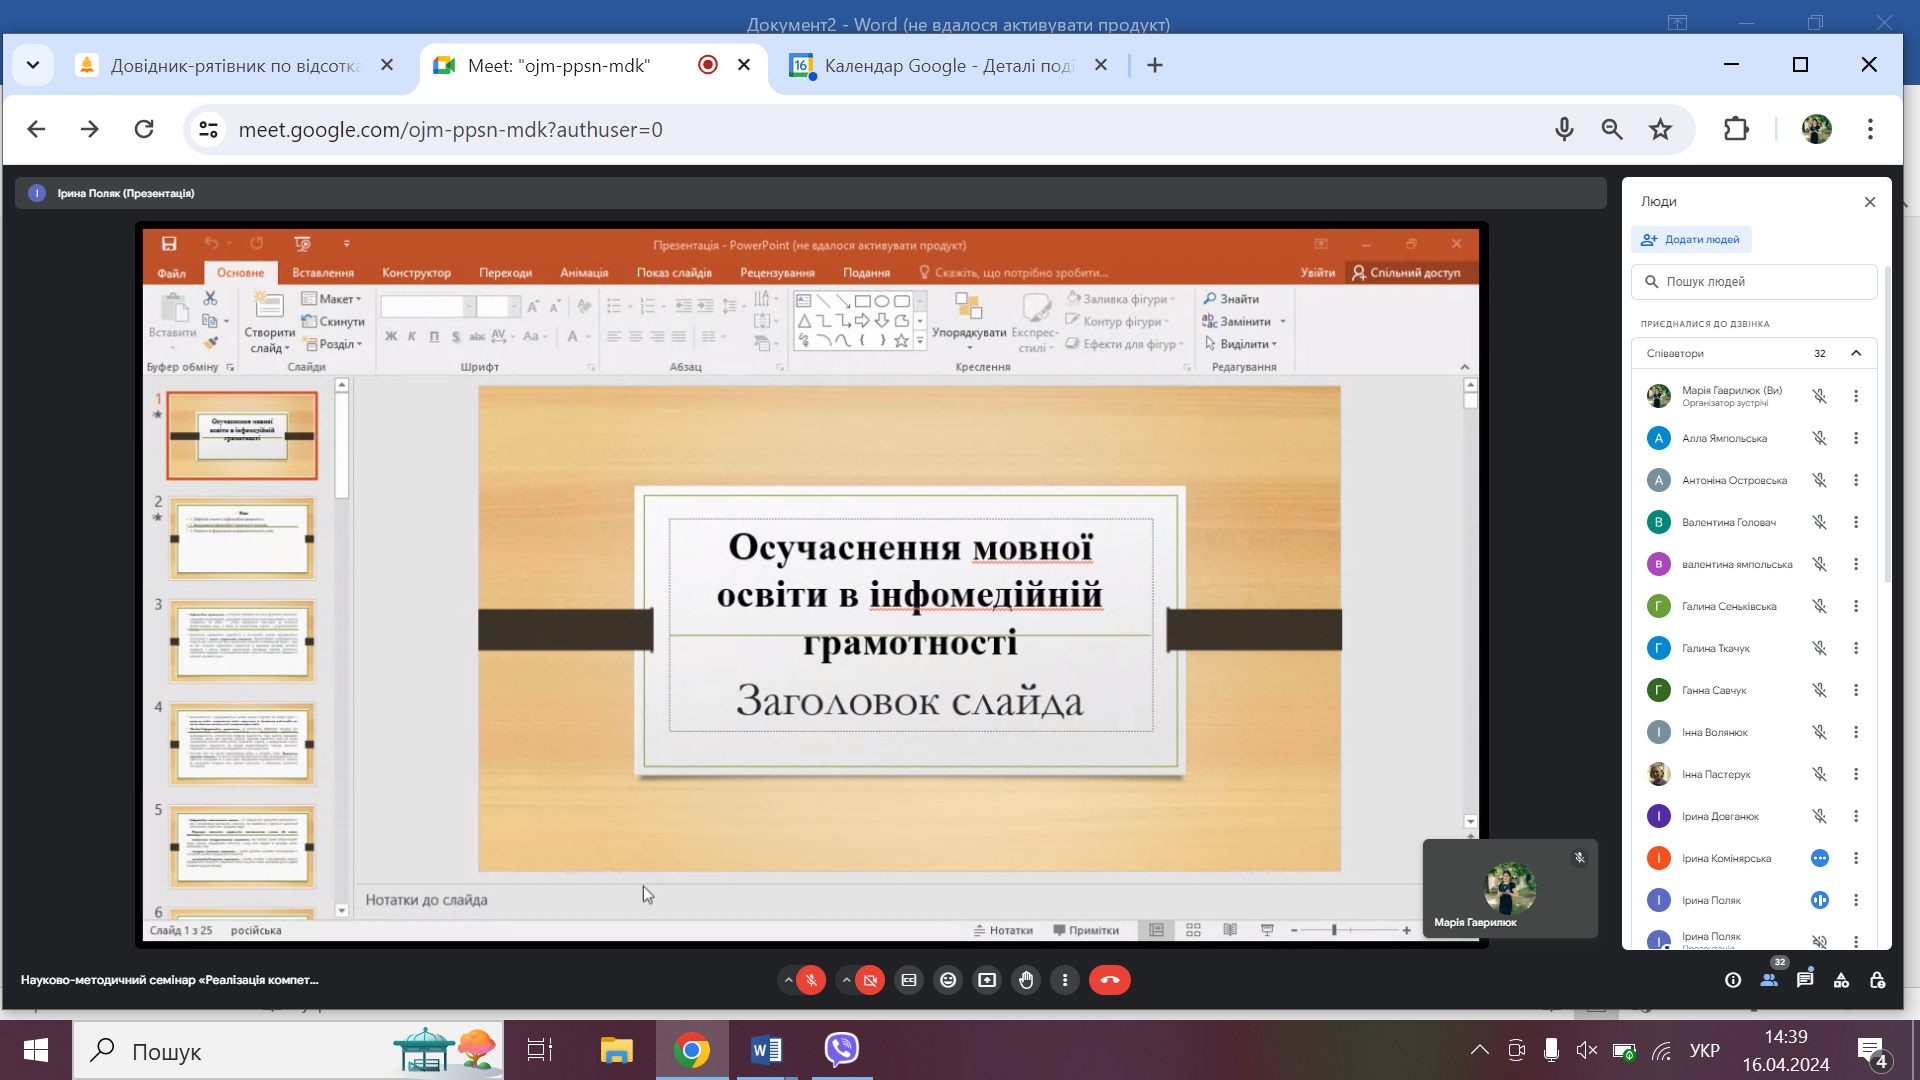Screen dimensions: 1920x1080
Task: Leave the call with red hangup button
Action: point(1110,980)
